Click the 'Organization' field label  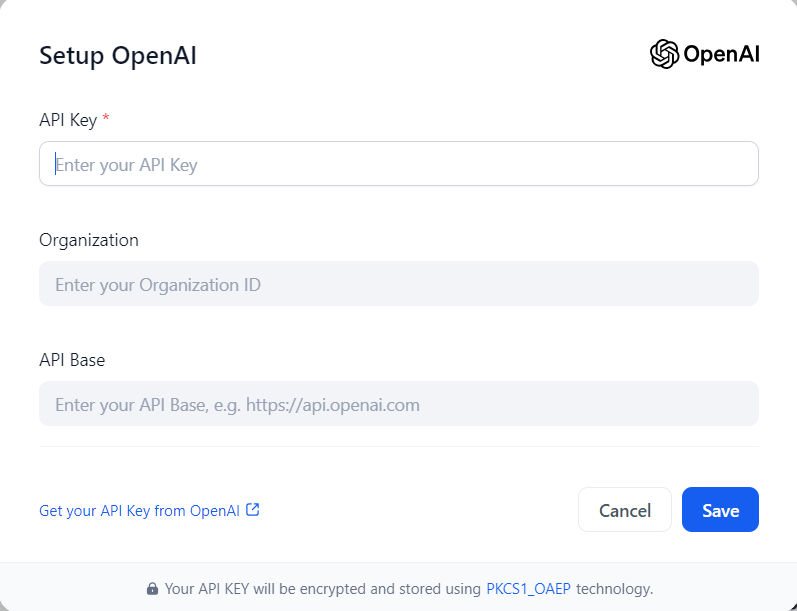[x=89, y=240]
